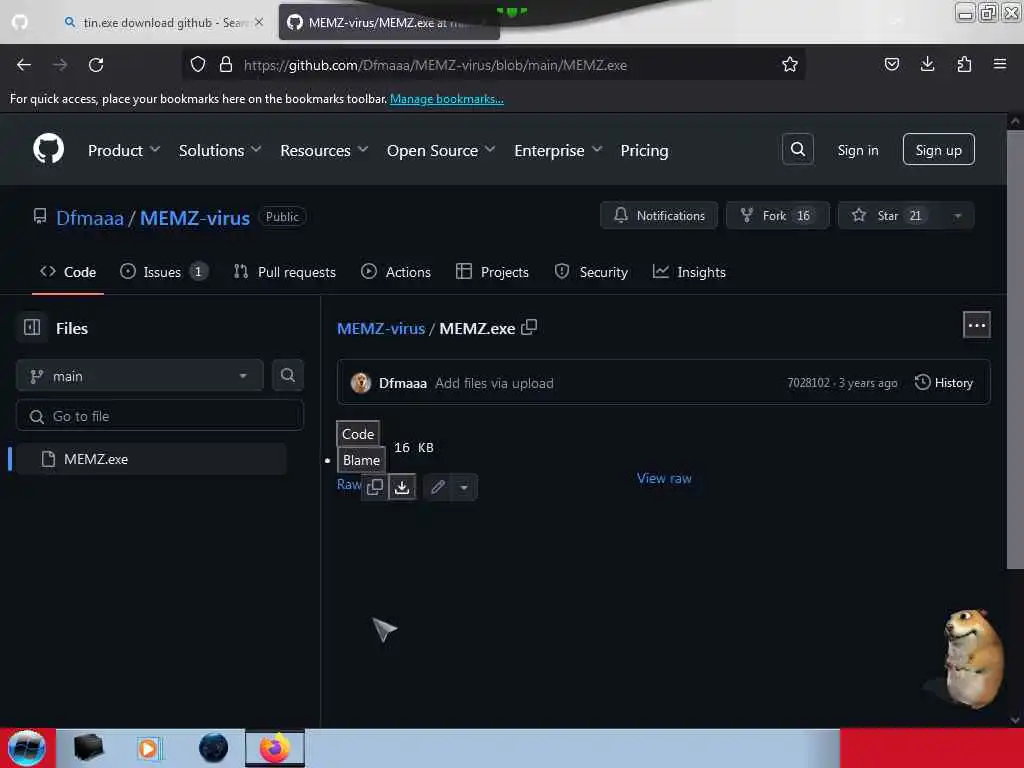Open the main branch selector dropdown

[x=140, y=376]
